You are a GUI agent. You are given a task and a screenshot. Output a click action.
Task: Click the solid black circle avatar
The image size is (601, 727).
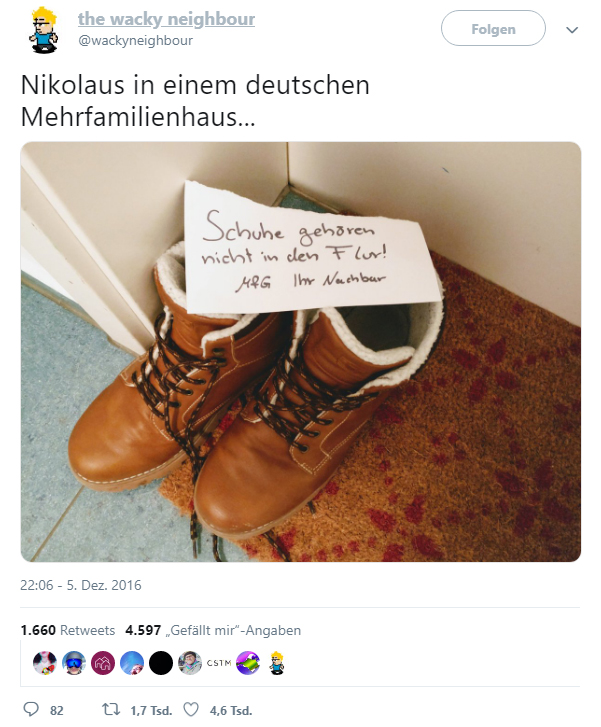coord(161,663)
